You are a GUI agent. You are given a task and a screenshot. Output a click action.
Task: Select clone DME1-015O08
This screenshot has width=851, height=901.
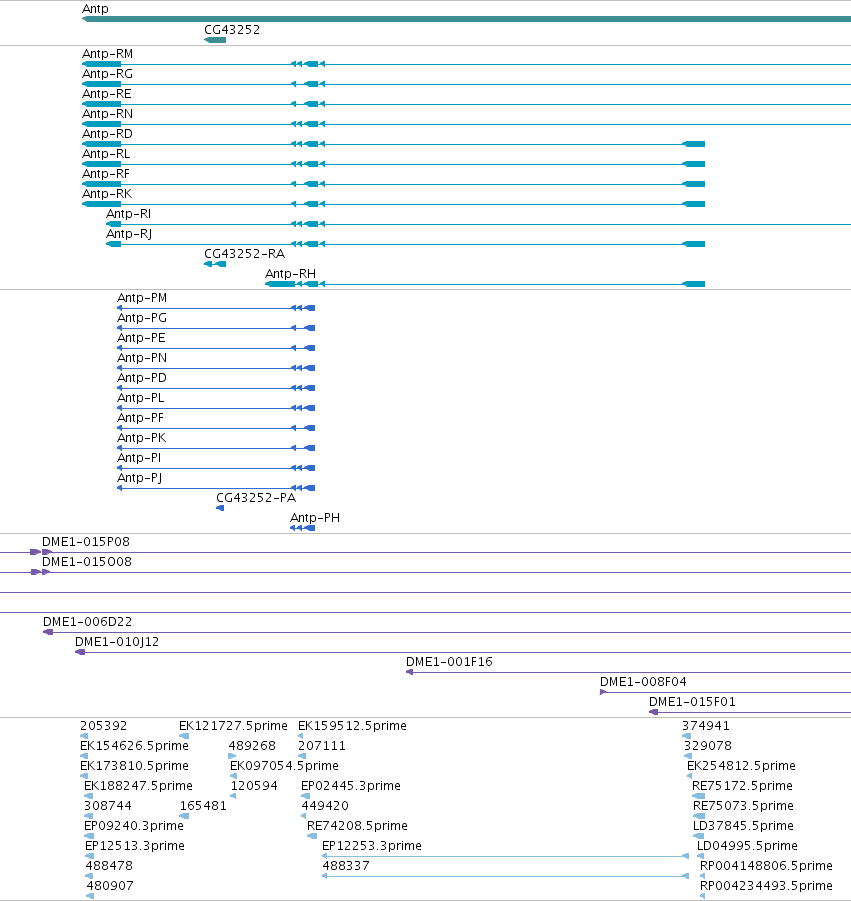(87, 562)
